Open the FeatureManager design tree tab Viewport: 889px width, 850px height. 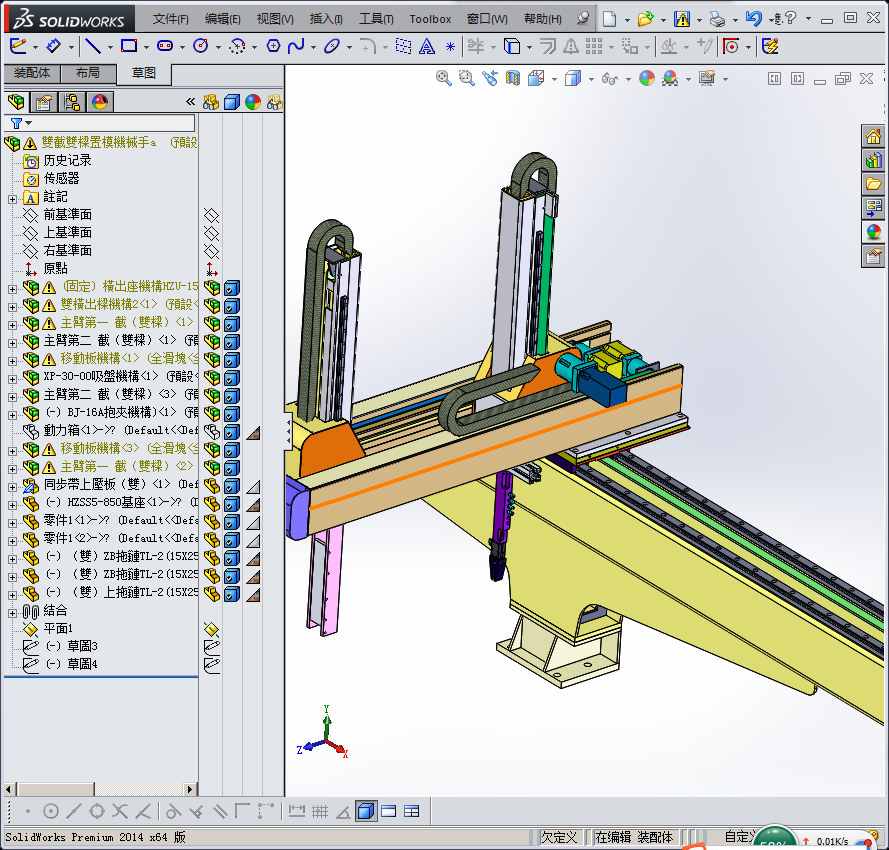tap(16, 102)
